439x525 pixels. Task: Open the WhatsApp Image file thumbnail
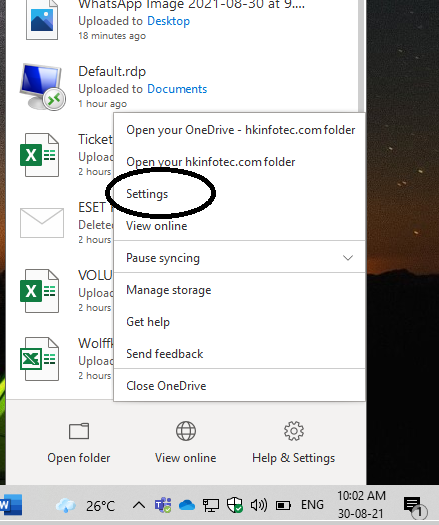pos(42,20)
